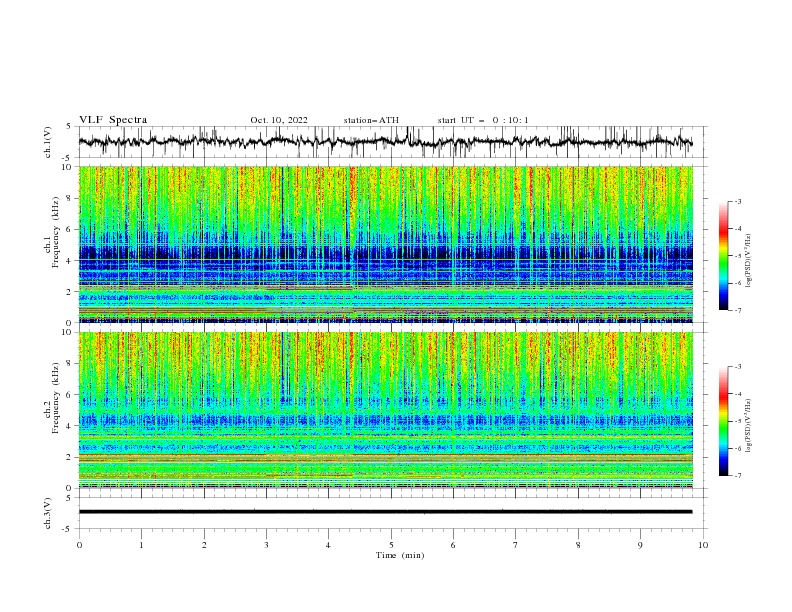
Task: Click the log(PSD) label beside ch.1 color bar
Action: [x=749, y=261]
